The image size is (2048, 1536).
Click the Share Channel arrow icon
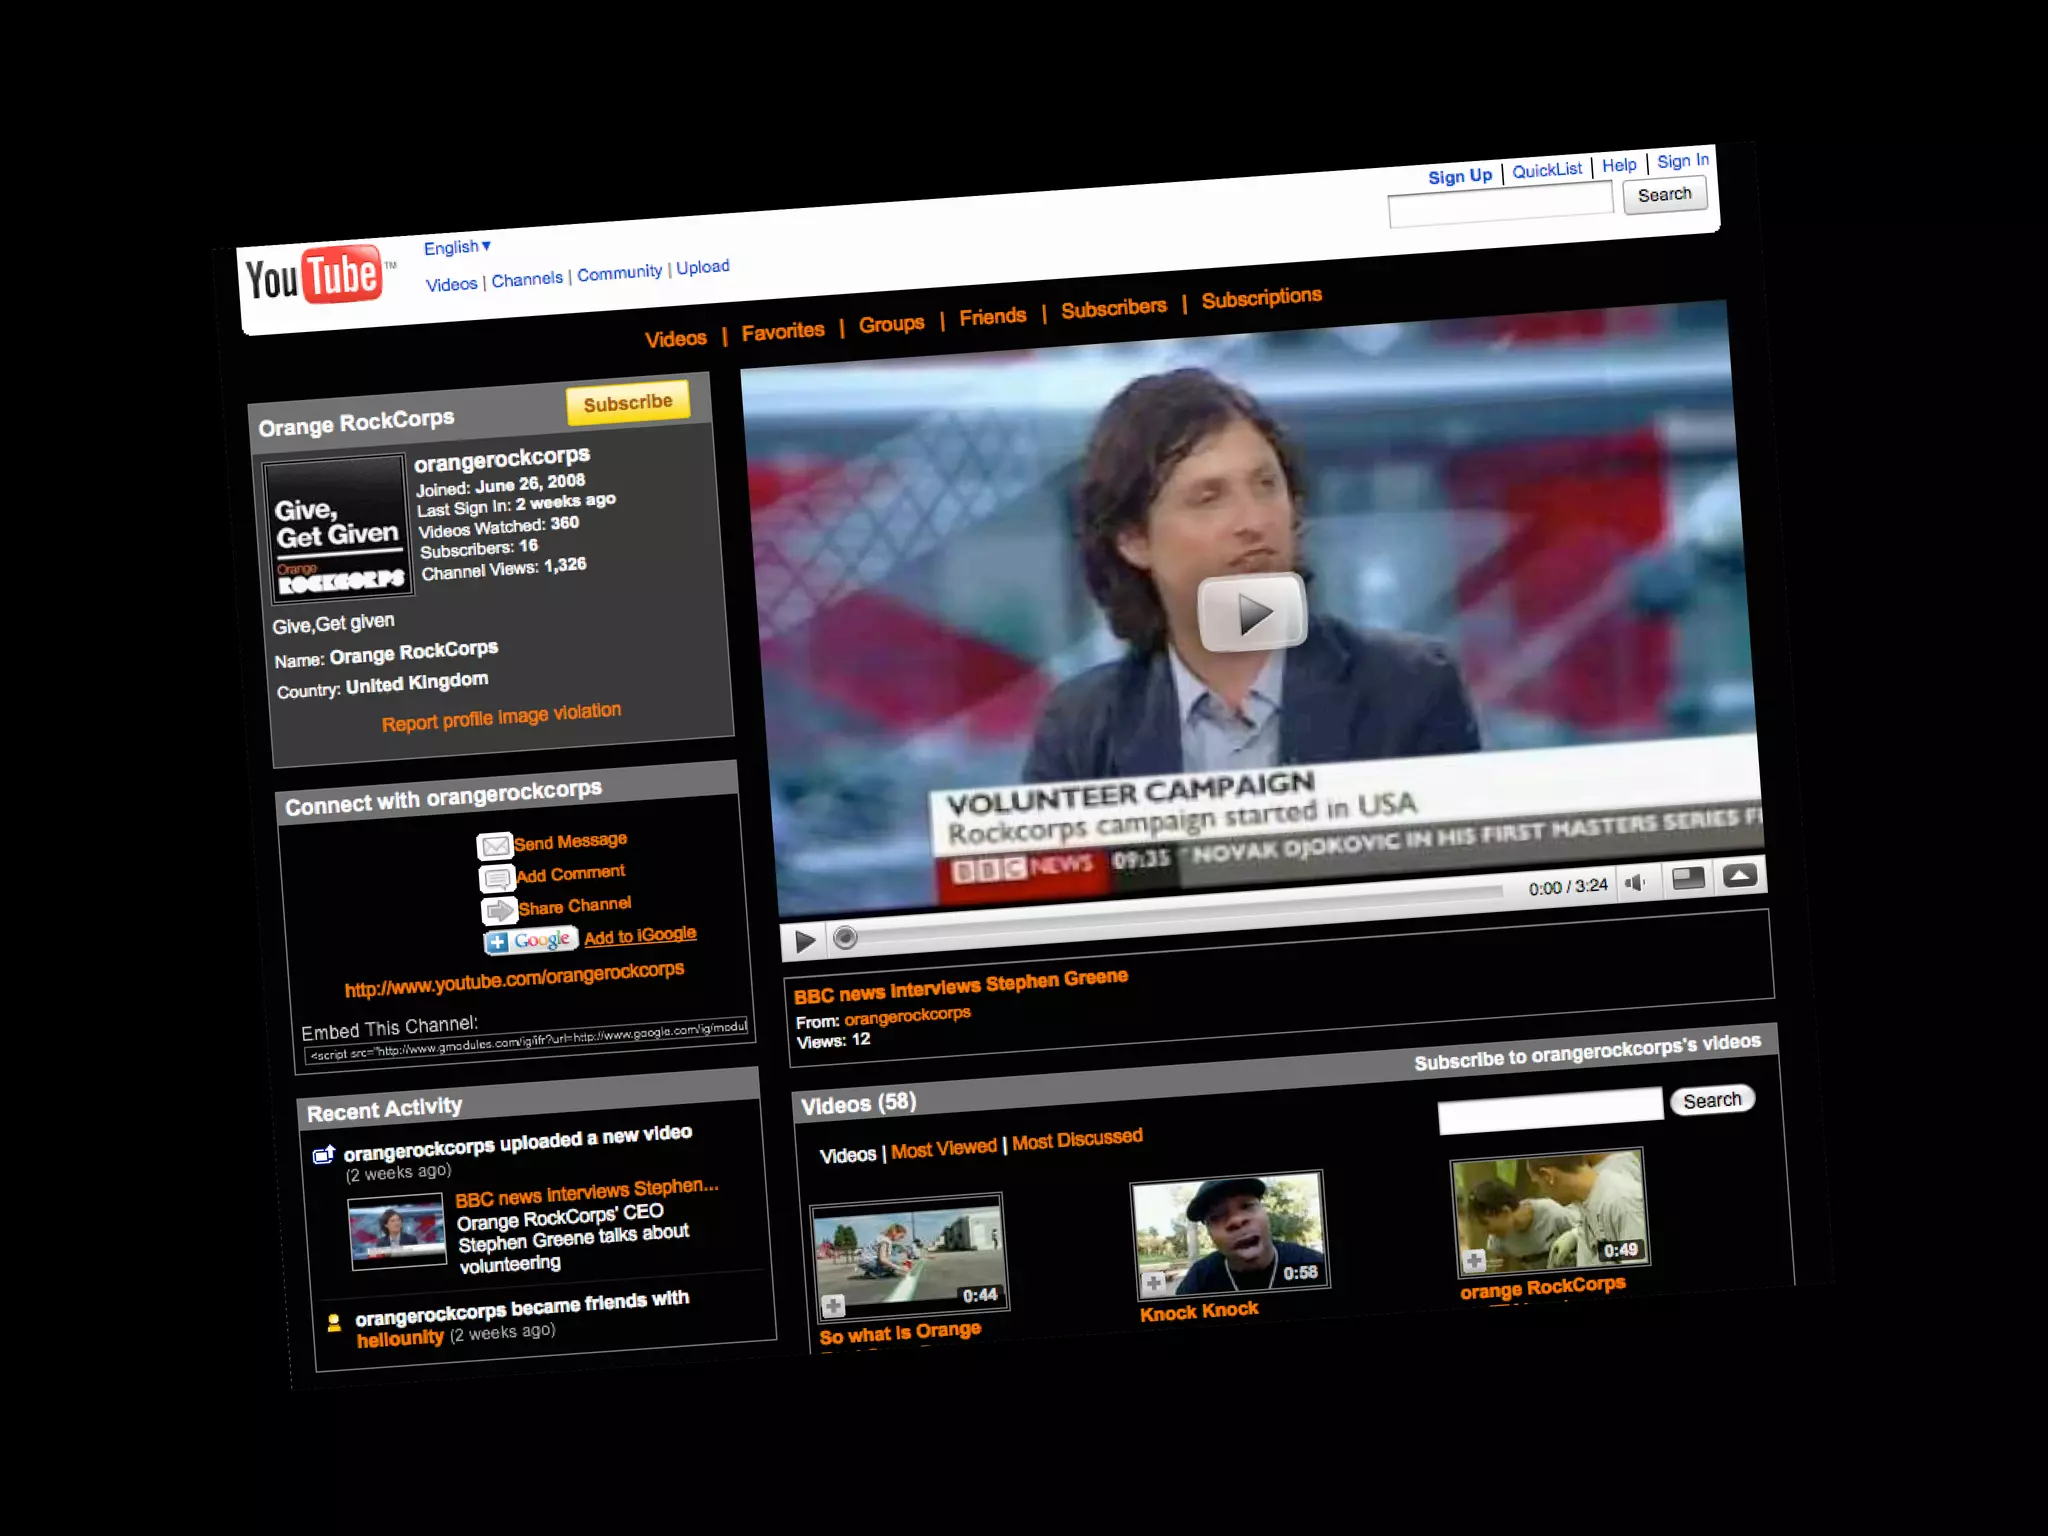(499, 911)
